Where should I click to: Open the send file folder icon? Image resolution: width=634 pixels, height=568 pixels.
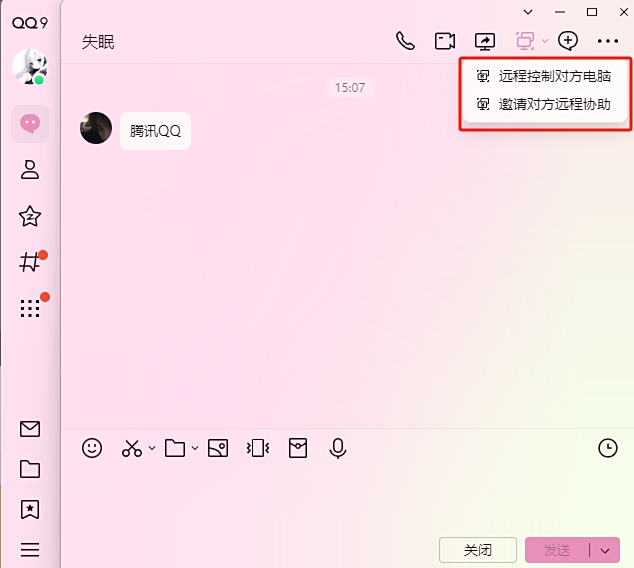click(175, 448)
